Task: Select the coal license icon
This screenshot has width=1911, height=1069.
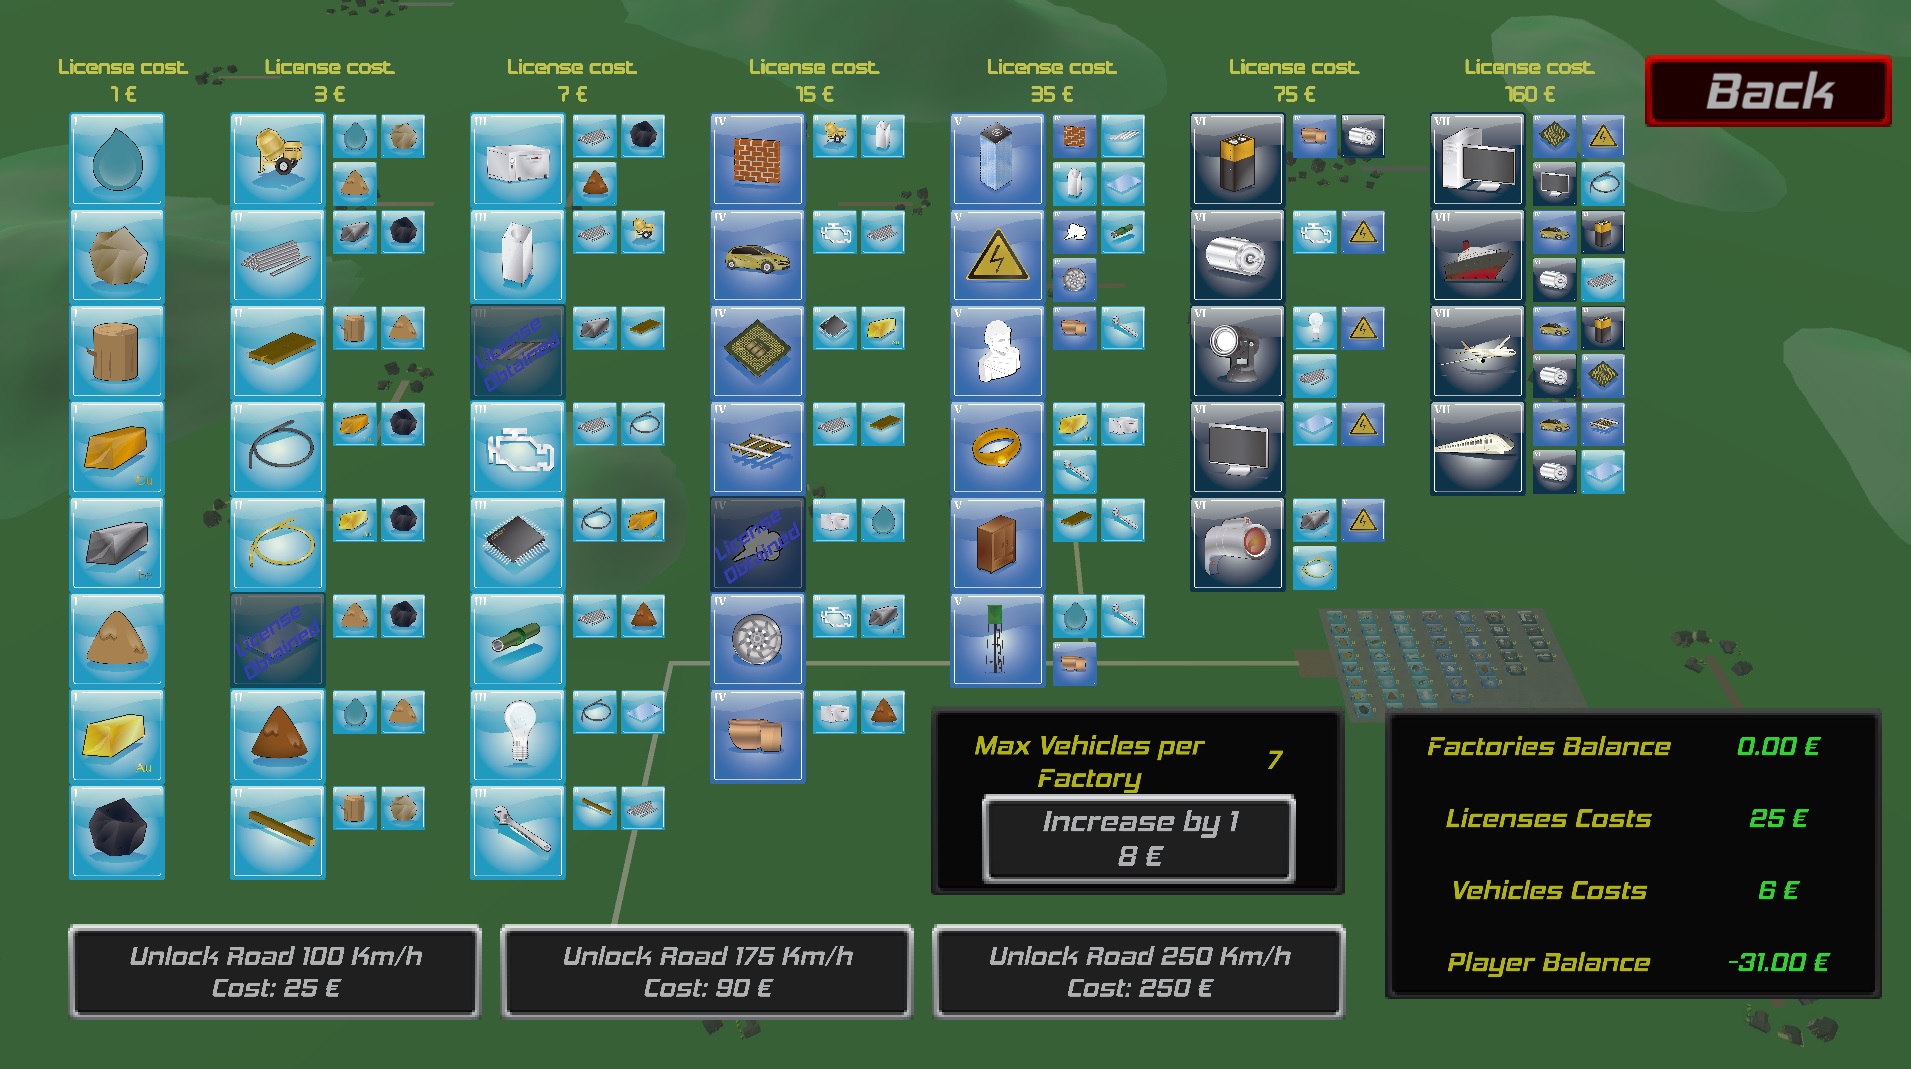Action: point(117,830)
